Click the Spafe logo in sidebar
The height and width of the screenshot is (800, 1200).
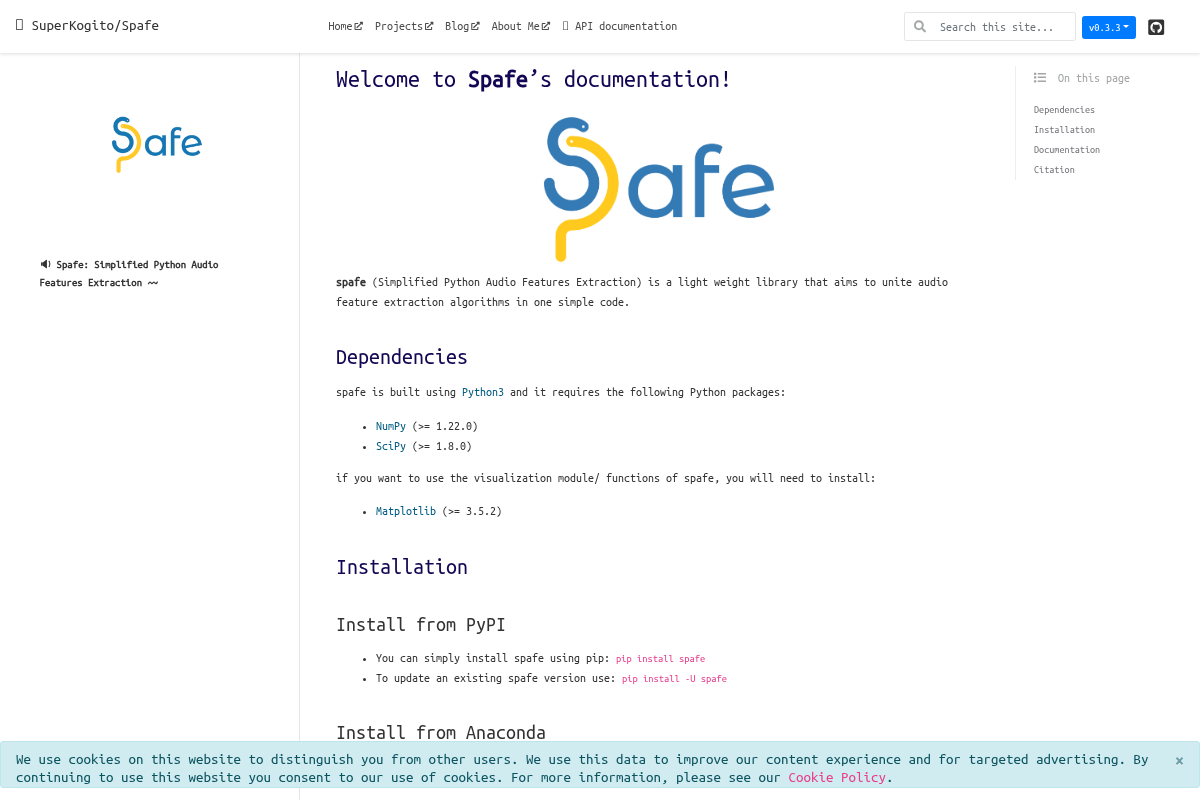click(157, 144)
